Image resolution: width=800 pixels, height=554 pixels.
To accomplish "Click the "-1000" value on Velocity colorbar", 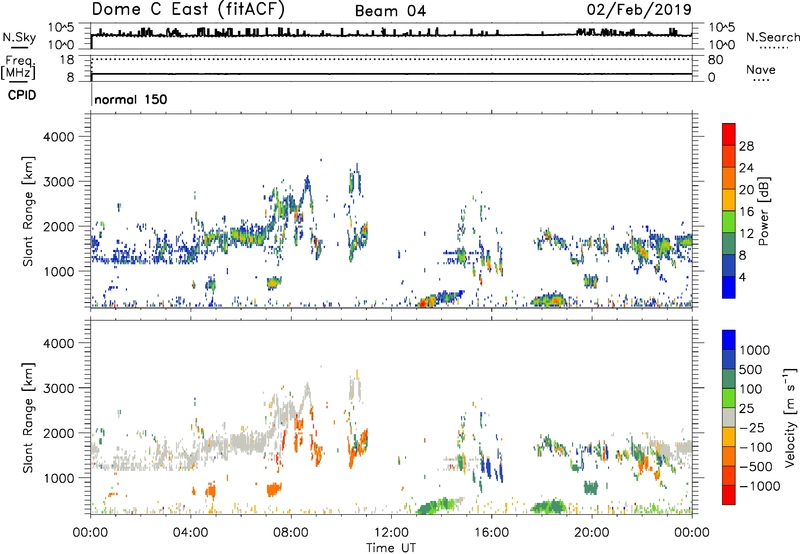I will (759, 486).
